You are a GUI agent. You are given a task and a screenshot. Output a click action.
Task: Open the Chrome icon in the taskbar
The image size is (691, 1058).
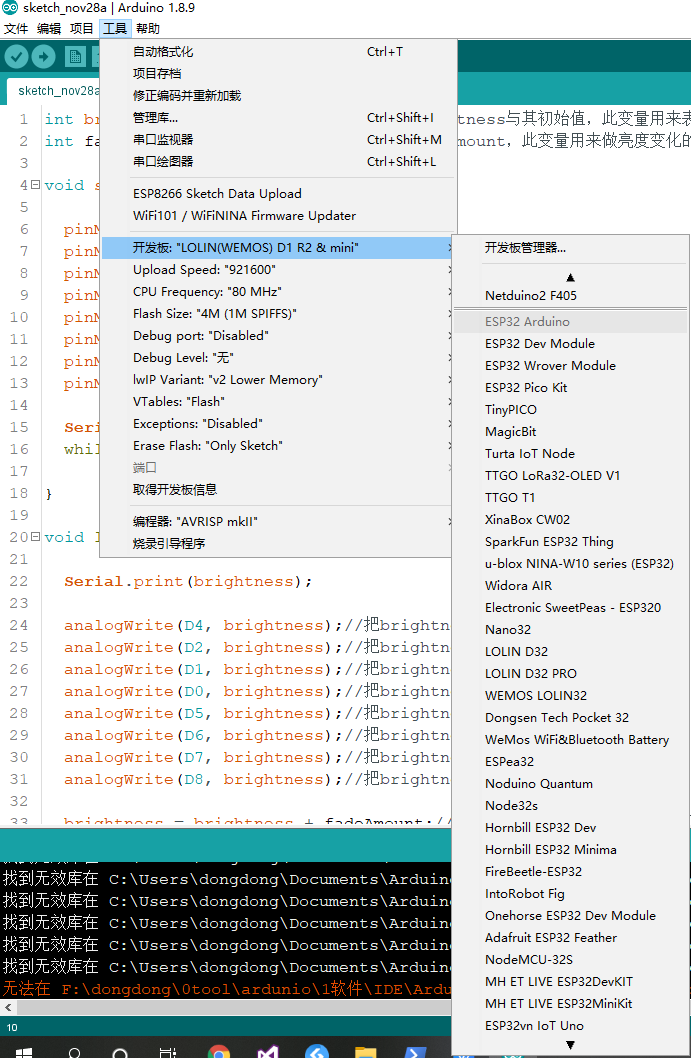pos(218,1051)
